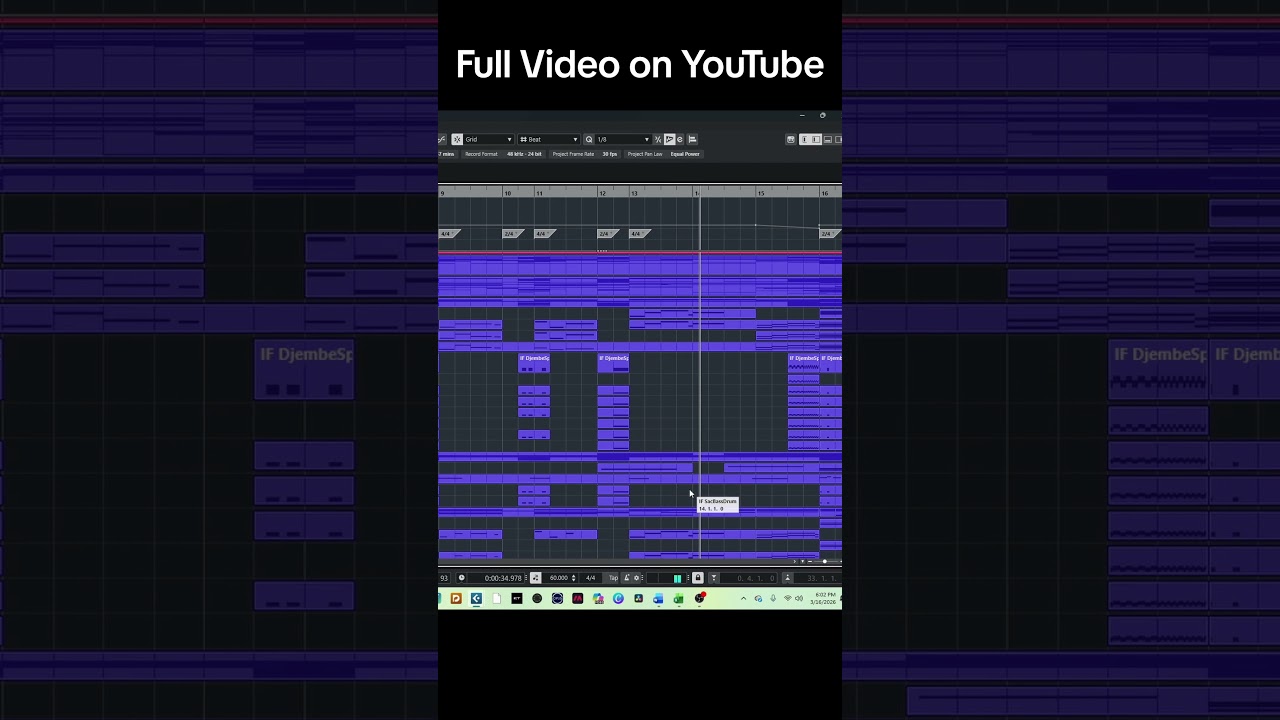The width and height of the screenshot is (1280, 720).
Task: Click the Tap tempo button
Action: pyautogui.click(x=614, y=578)
